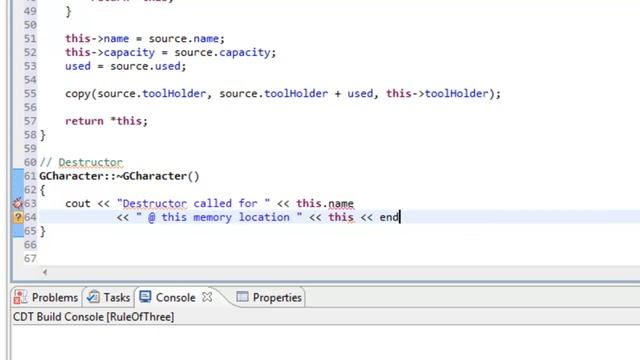Switch to the Tasks tab
The image size is (640, 360).
[108, 298]
